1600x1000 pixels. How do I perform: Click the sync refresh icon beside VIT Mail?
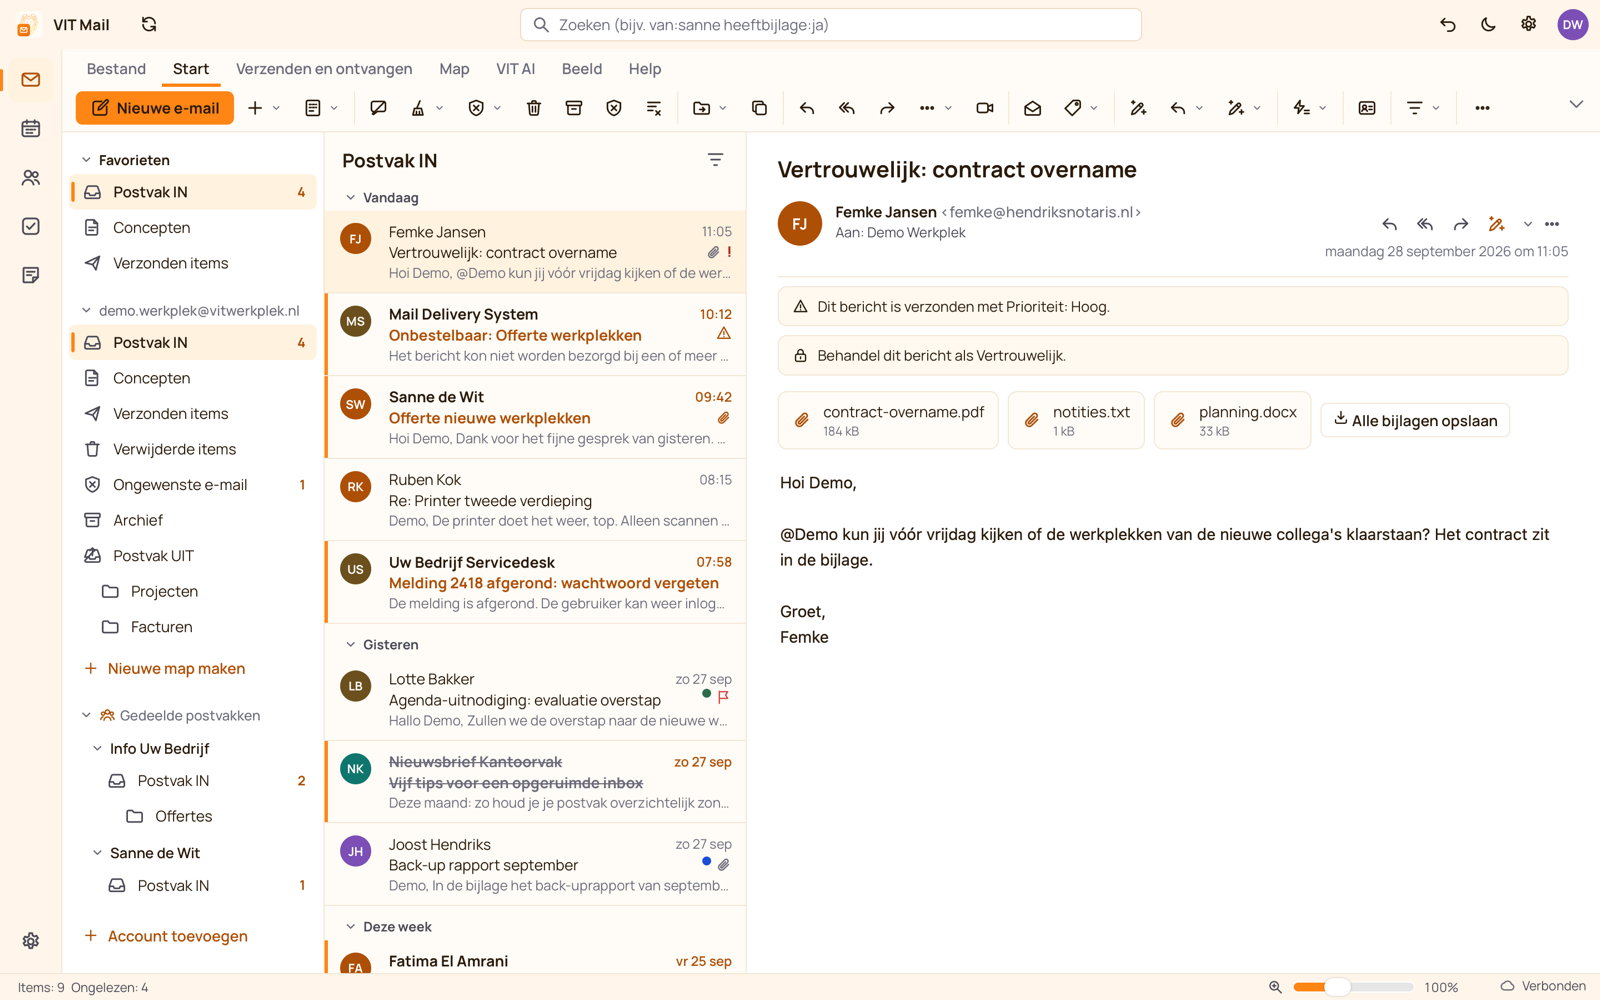coord(149,24)
